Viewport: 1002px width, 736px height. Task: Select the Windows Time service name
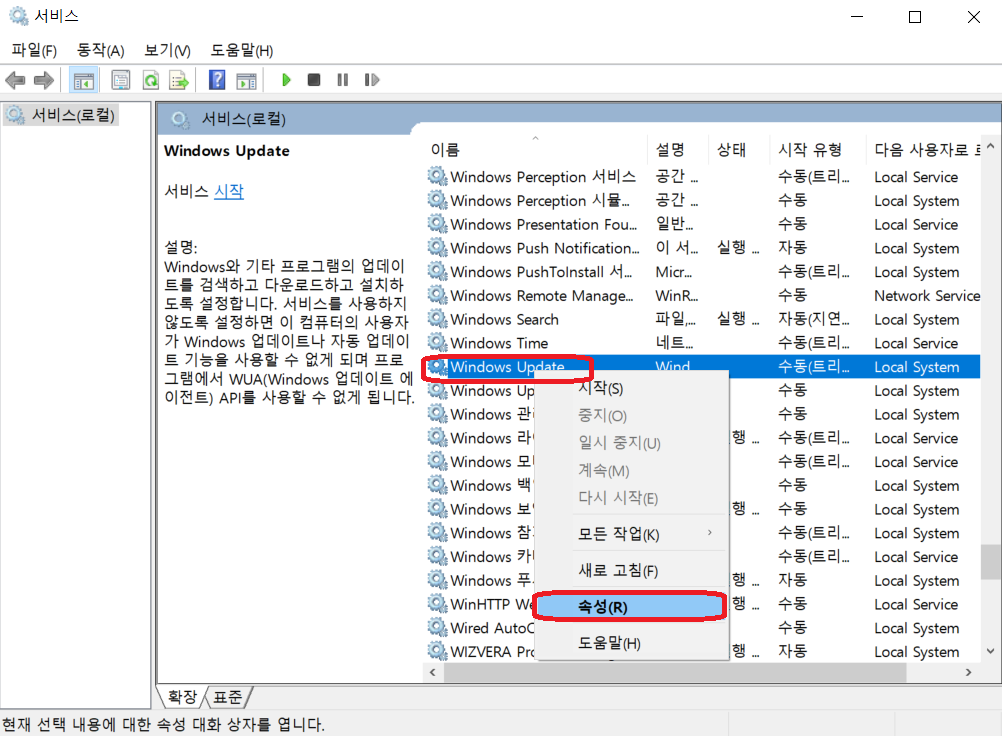click(499, 343)
